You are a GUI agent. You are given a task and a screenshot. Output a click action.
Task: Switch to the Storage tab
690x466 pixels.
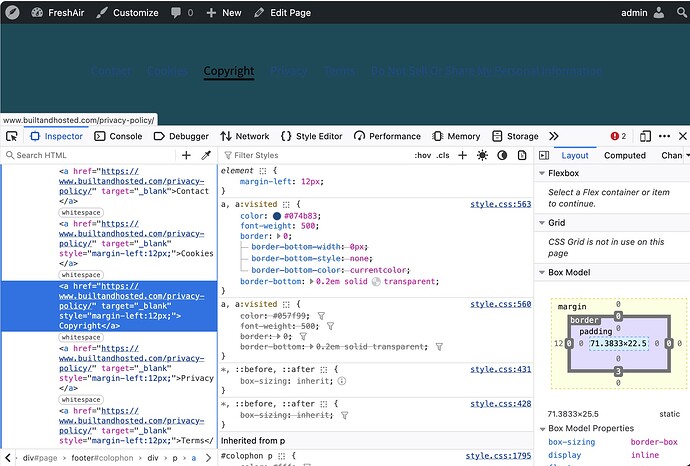pyautogui.click(x=515, y=136)
